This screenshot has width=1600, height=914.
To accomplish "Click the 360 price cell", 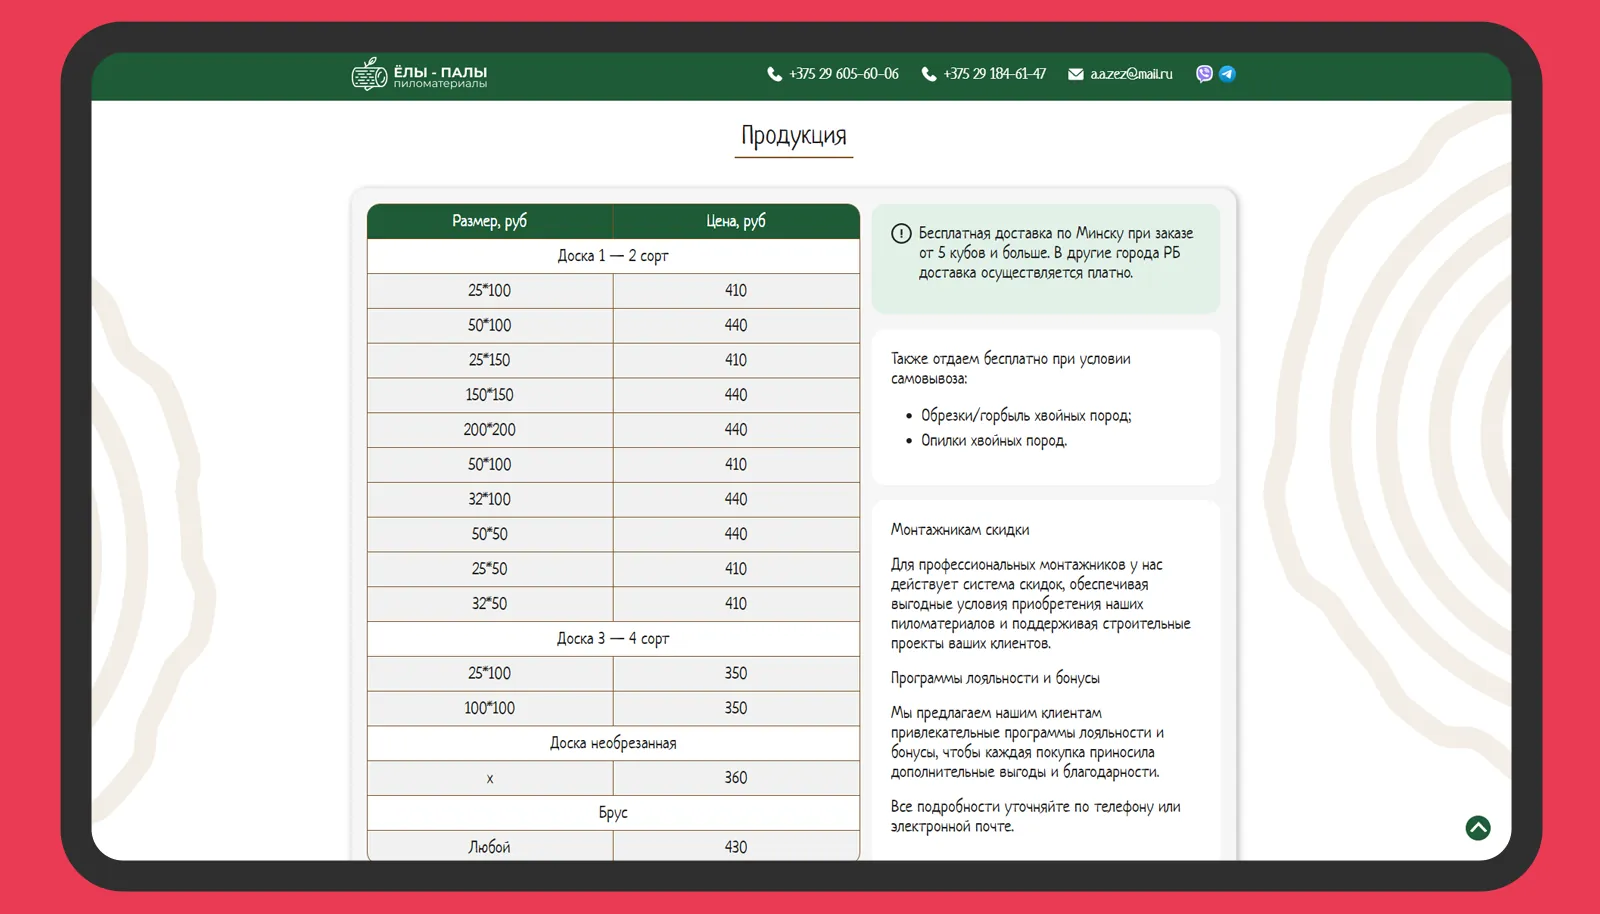I will 736,778.
